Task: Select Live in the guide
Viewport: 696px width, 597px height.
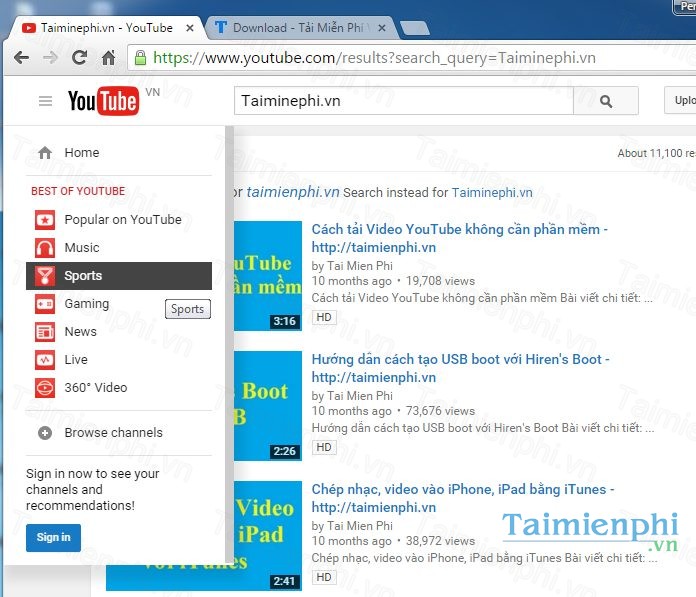Action: click(119, 360)
